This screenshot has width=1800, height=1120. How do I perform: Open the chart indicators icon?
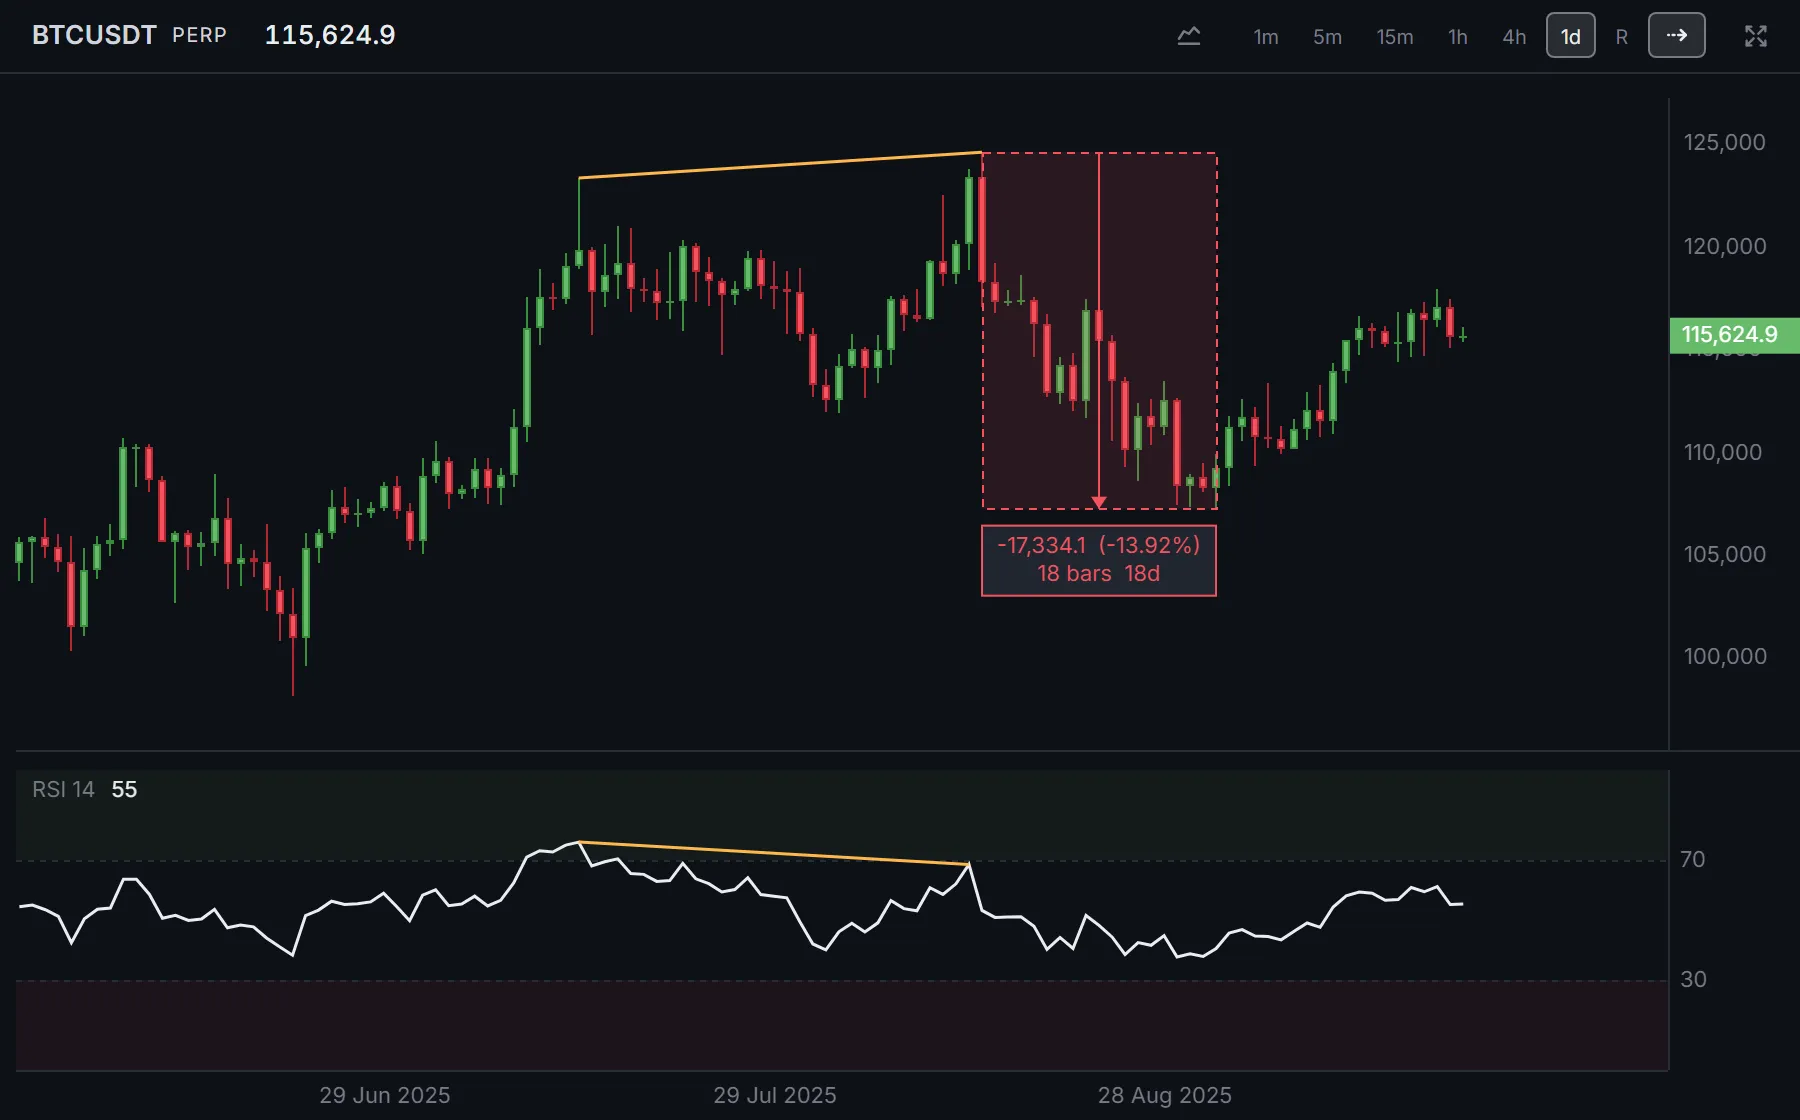click(1188, 36)
